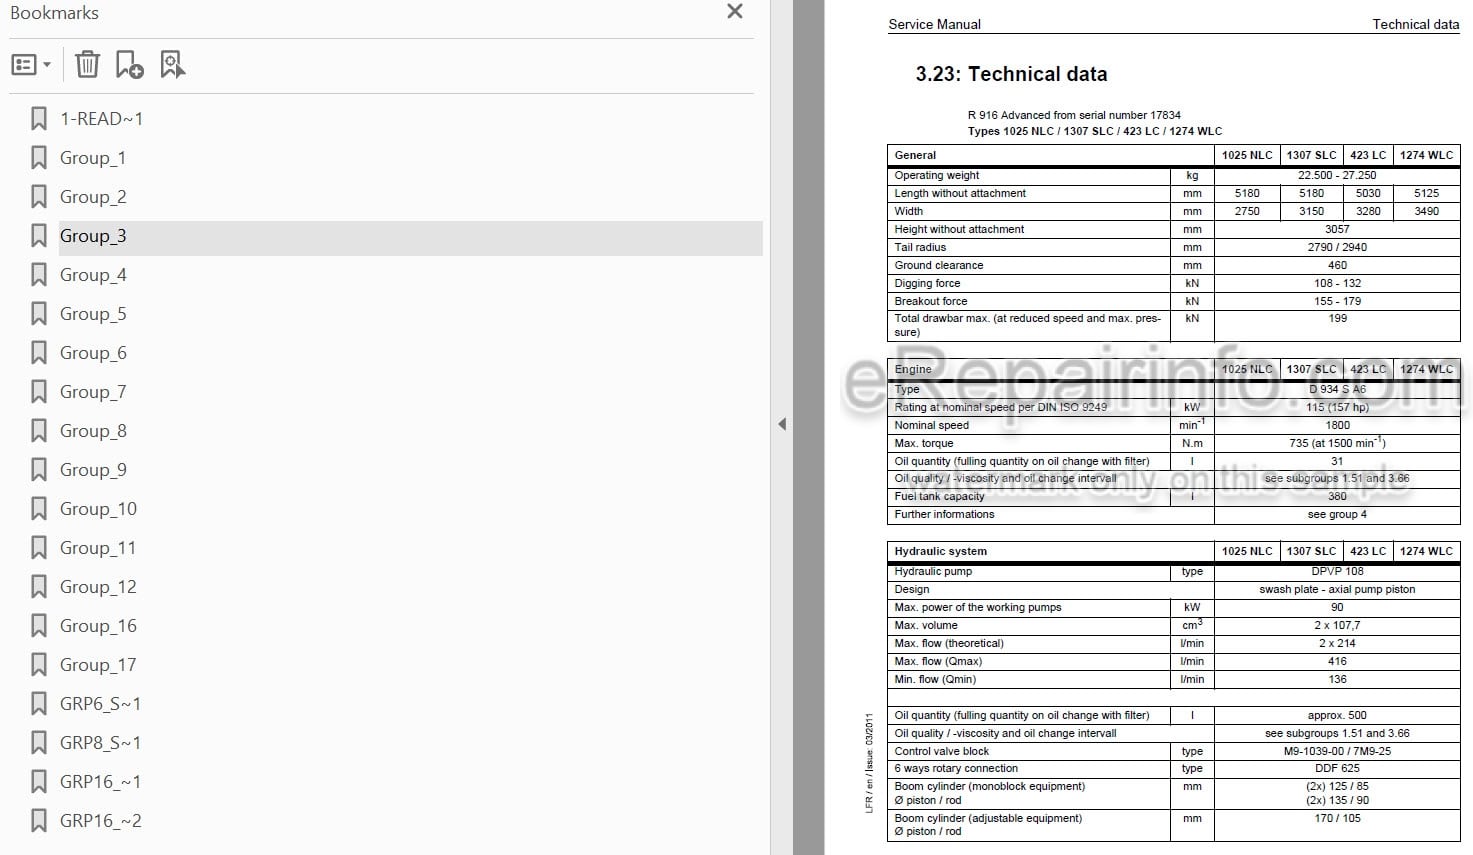
Task: Click 'see group 4' cell text
Action: [1337, 514]
